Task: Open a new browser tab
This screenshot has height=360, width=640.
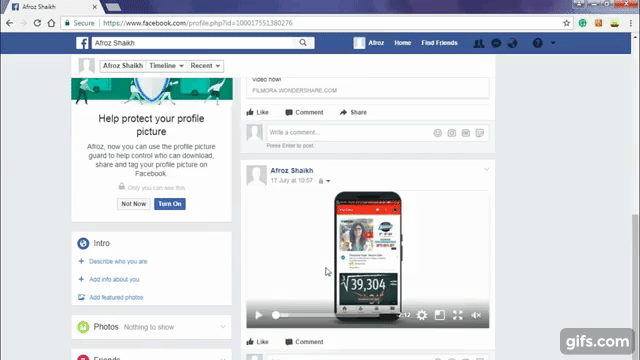Action: (113, 7)
